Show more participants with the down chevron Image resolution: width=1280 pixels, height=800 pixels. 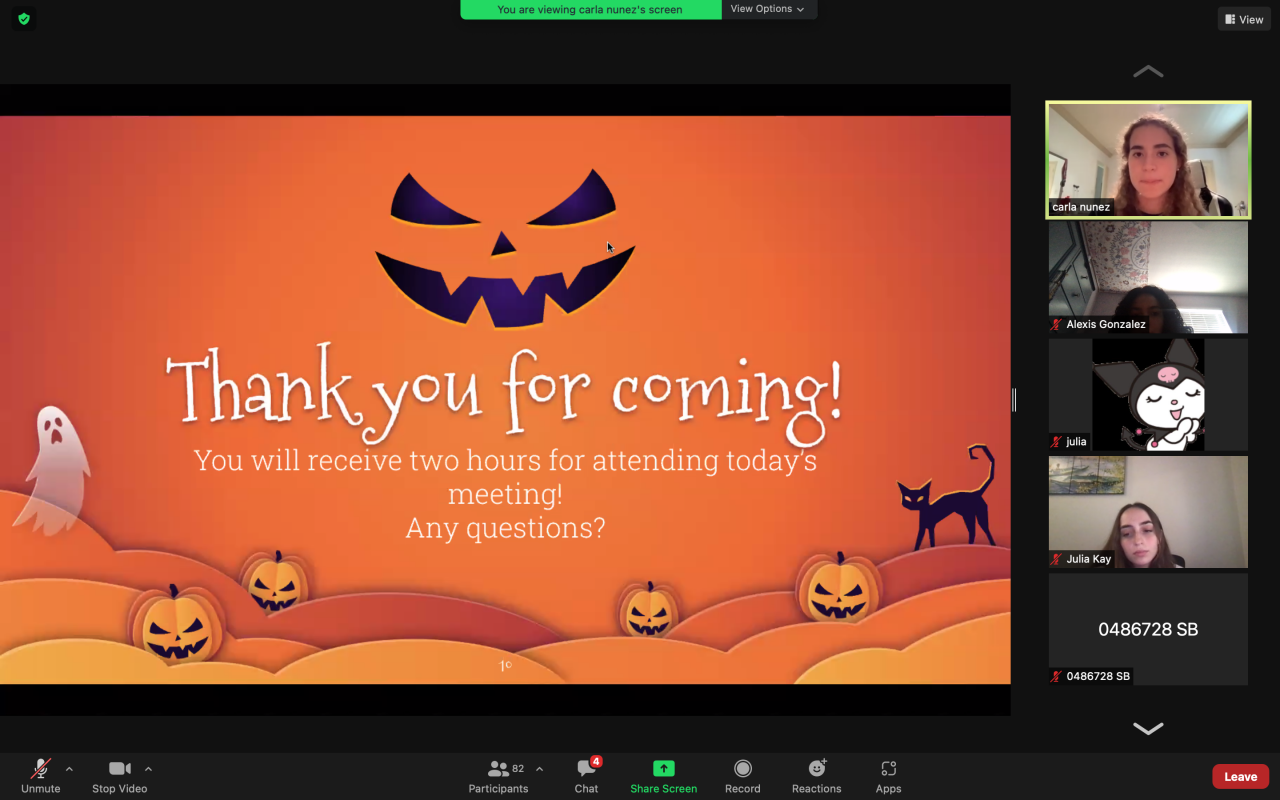pos(1148,729)
